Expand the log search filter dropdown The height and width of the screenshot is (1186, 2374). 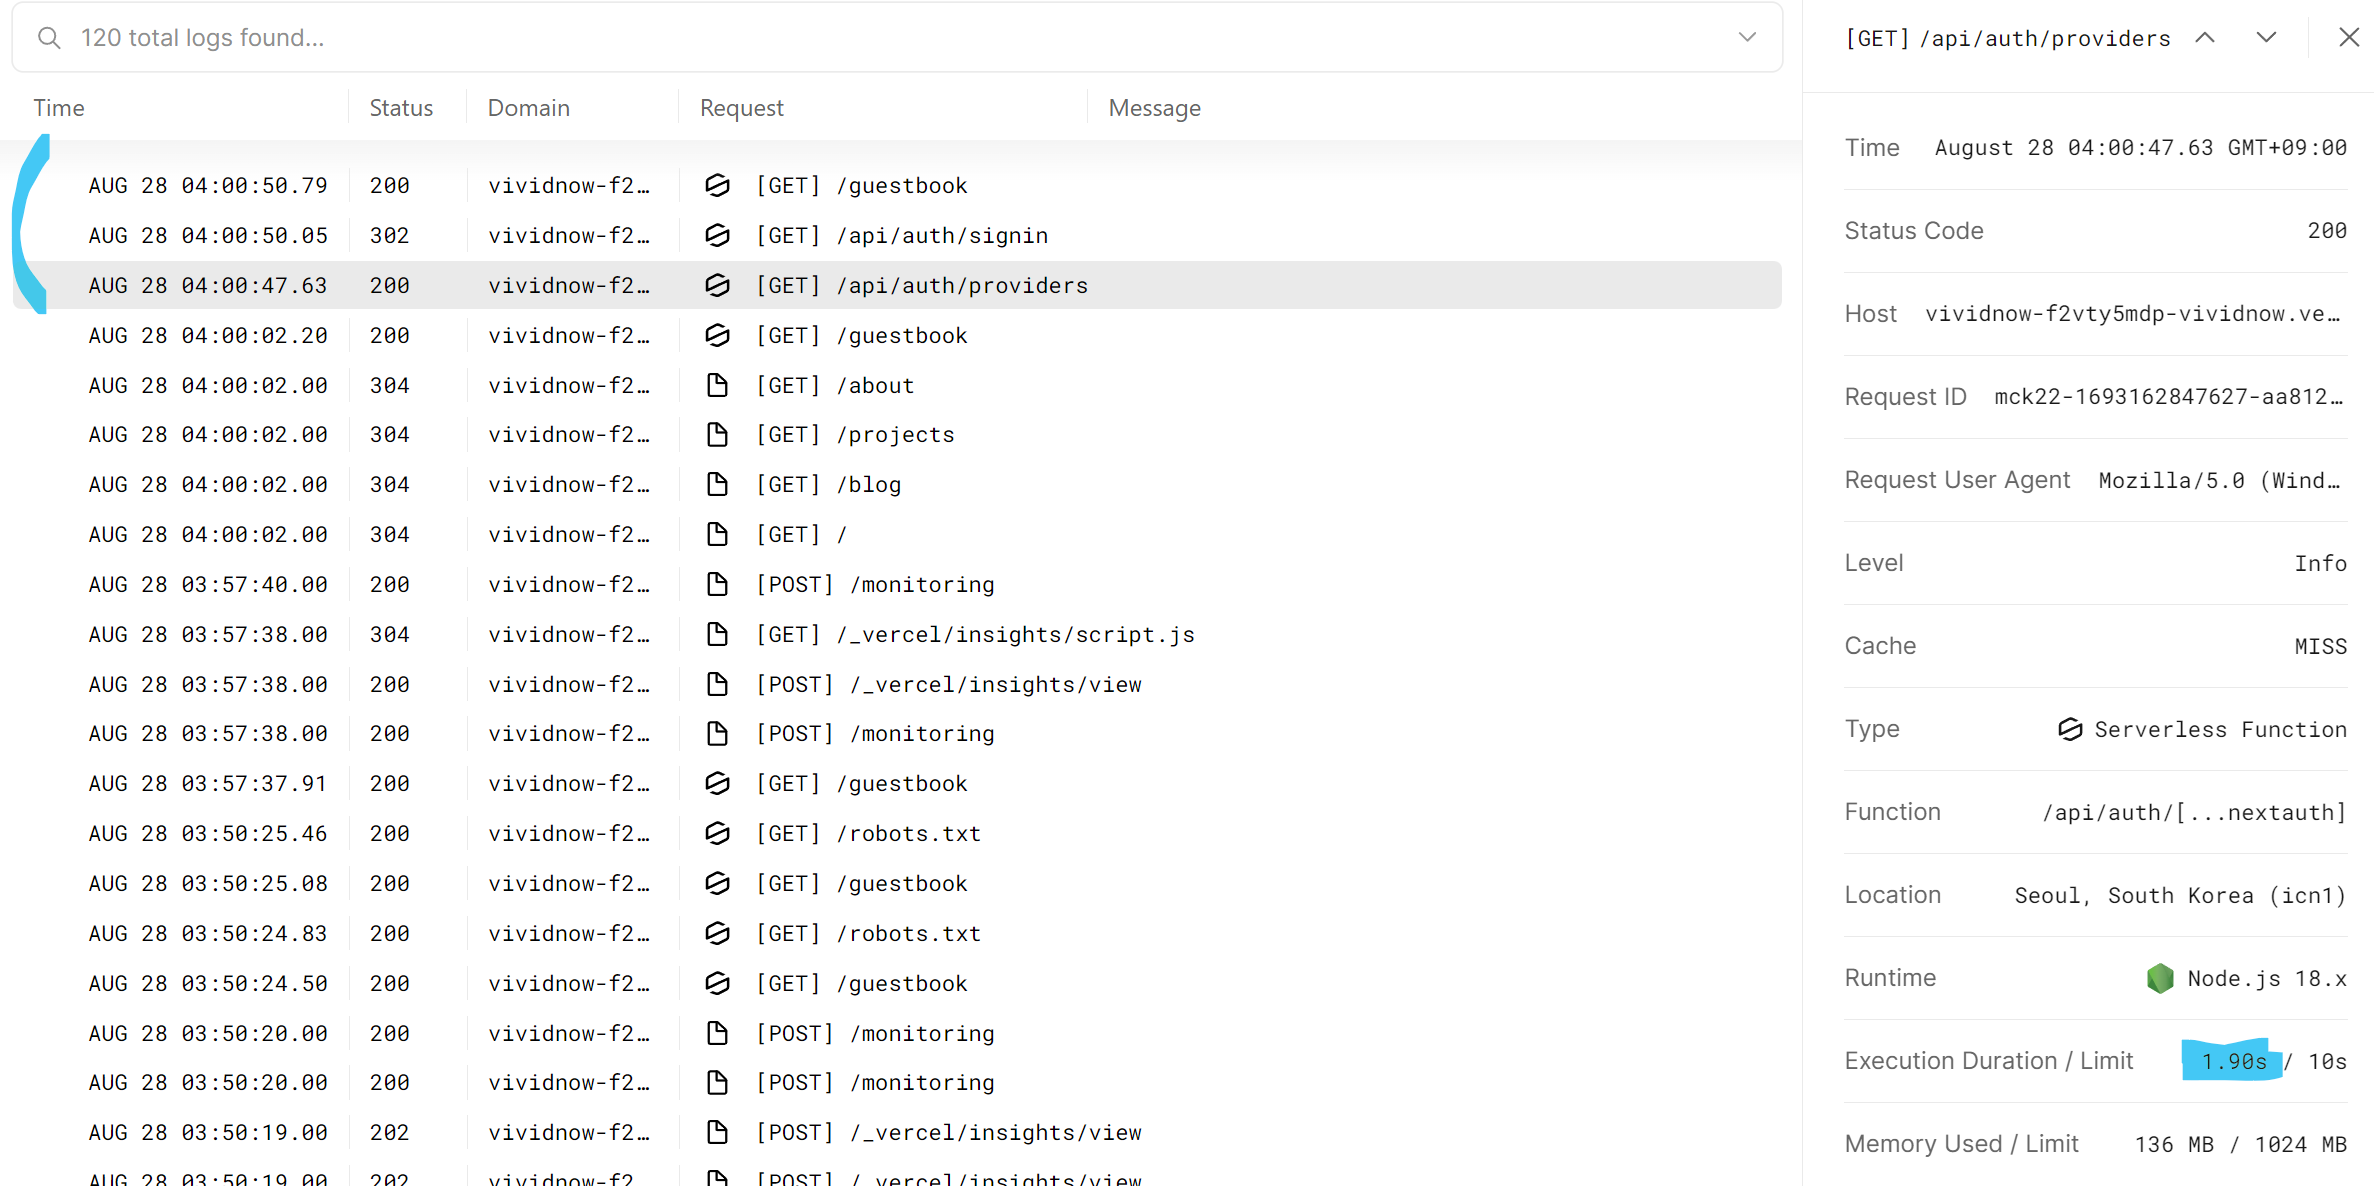(1747, 38)
